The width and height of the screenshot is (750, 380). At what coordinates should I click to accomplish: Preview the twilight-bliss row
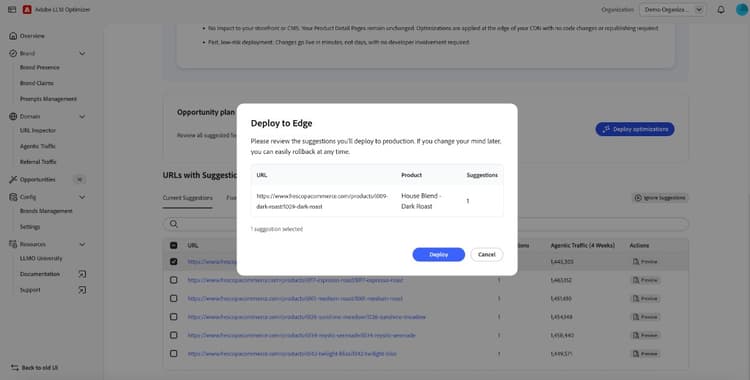tap(645, 354)
